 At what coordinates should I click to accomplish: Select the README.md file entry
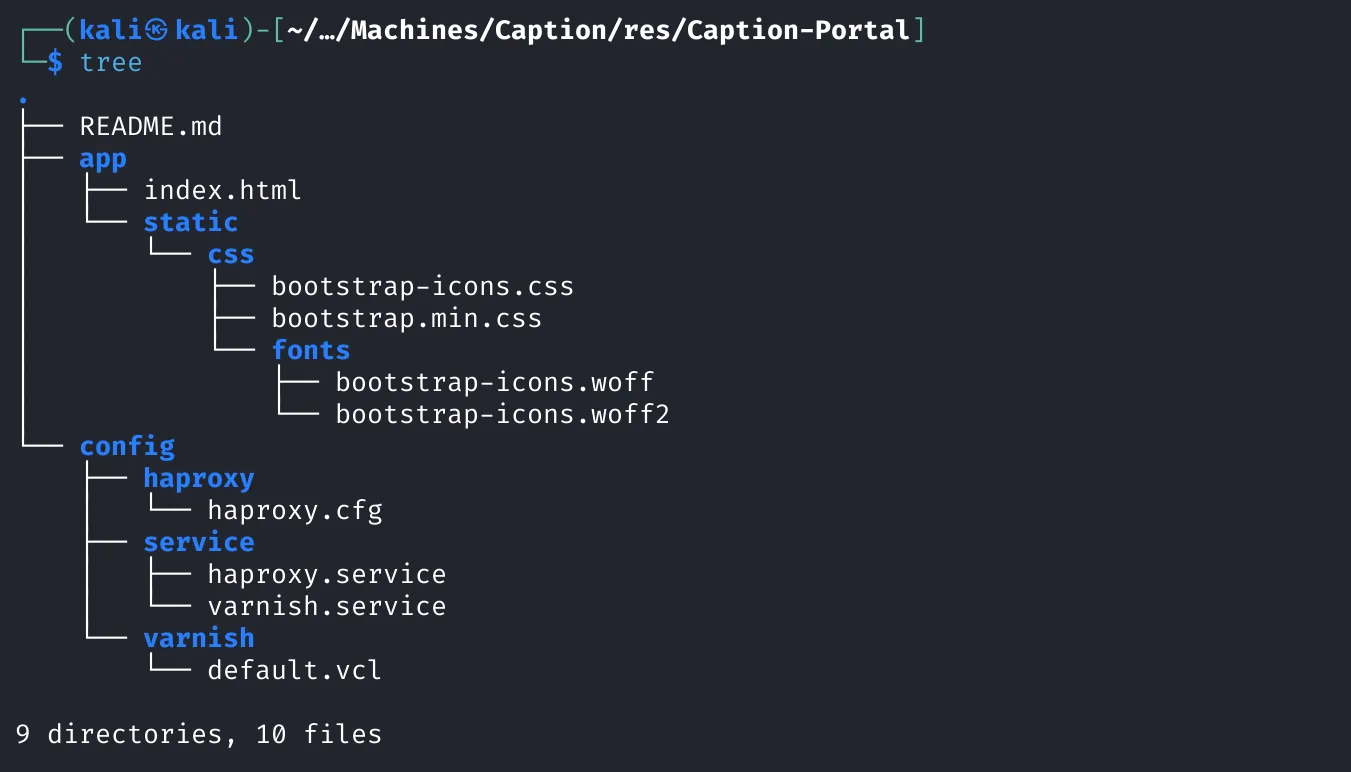(x=151, y=126)
